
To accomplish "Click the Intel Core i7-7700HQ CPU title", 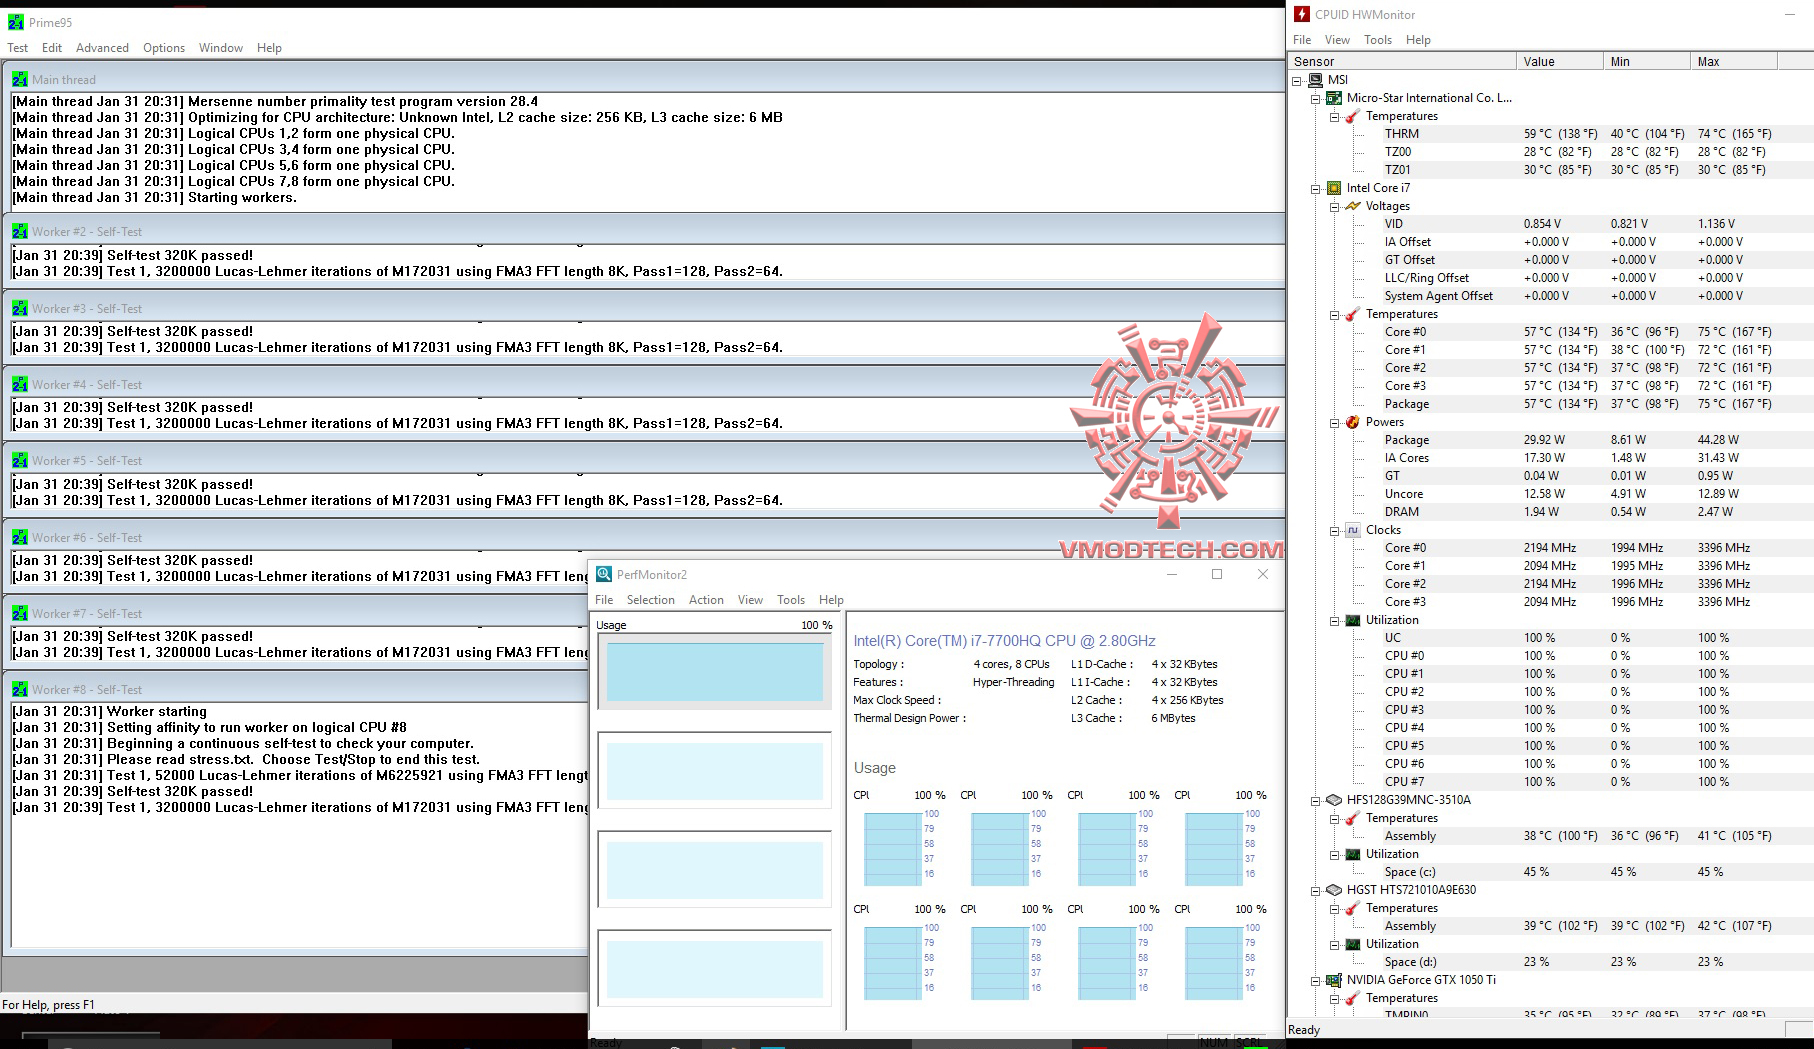I will tap(1004, 641).
